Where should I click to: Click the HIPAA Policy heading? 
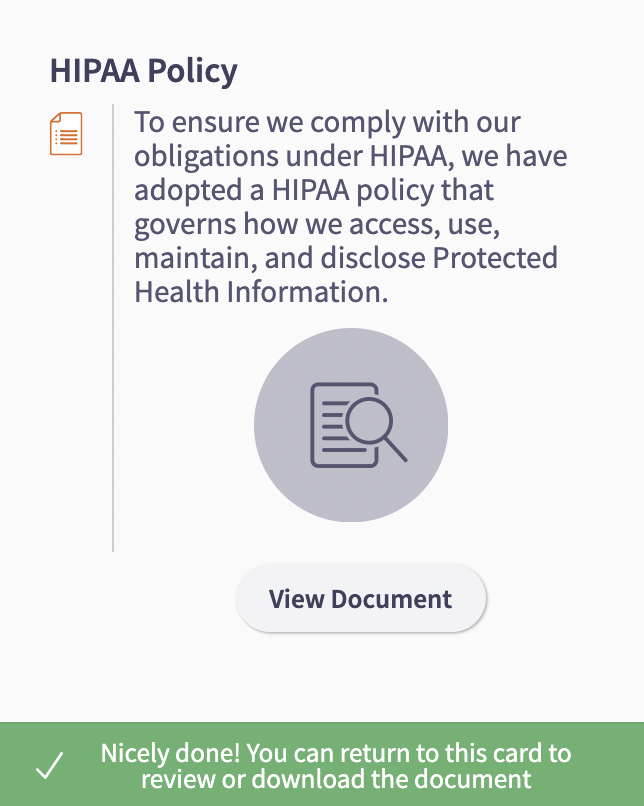pyautogui.click(x=143, y=71)
